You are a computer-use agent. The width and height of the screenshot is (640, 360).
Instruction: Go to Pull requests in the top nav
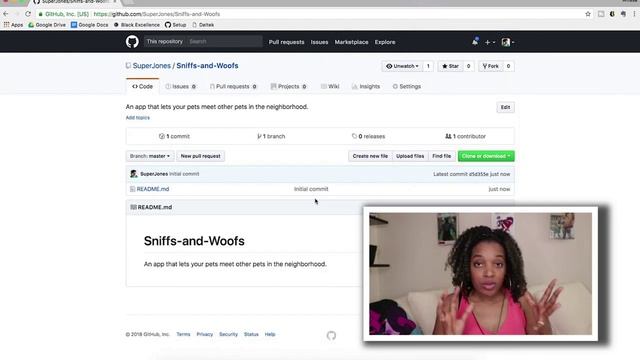(286, 42)
